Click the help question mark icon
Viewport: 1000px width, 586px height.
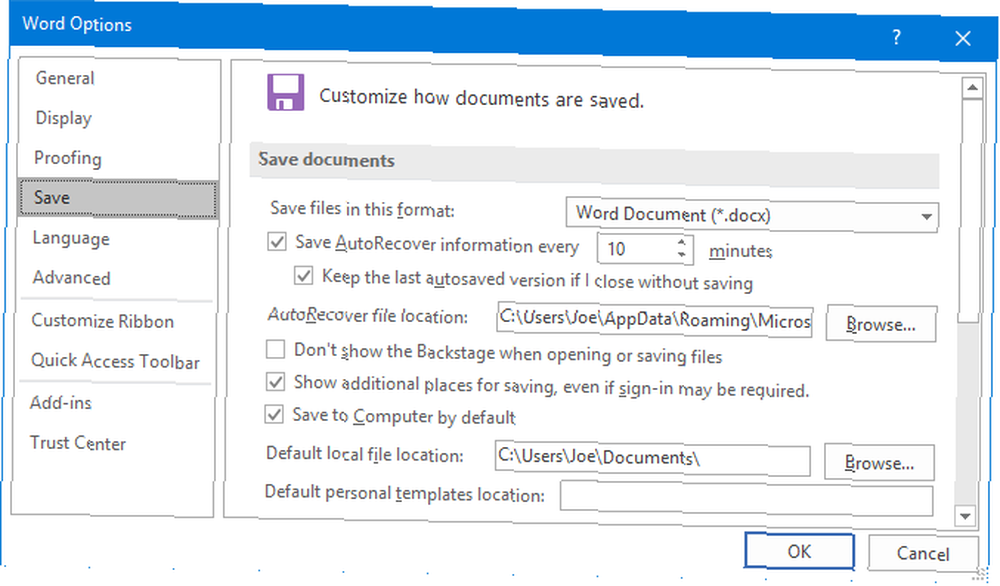[x=896, y=38]
